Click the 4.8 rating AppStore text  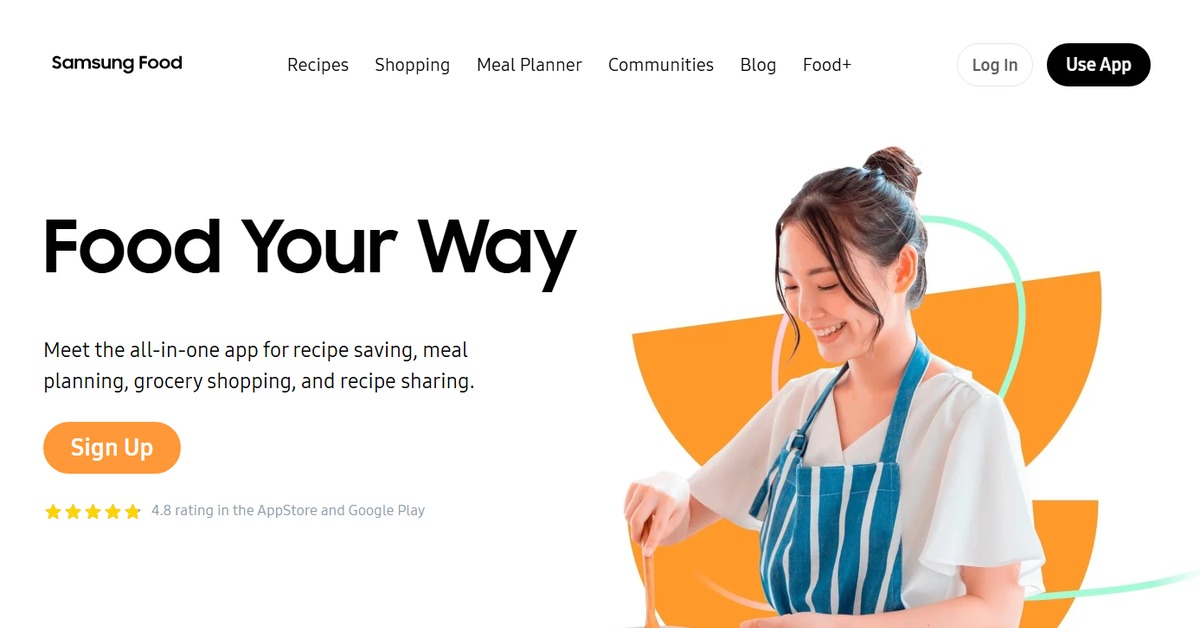(x=288, y=510)
